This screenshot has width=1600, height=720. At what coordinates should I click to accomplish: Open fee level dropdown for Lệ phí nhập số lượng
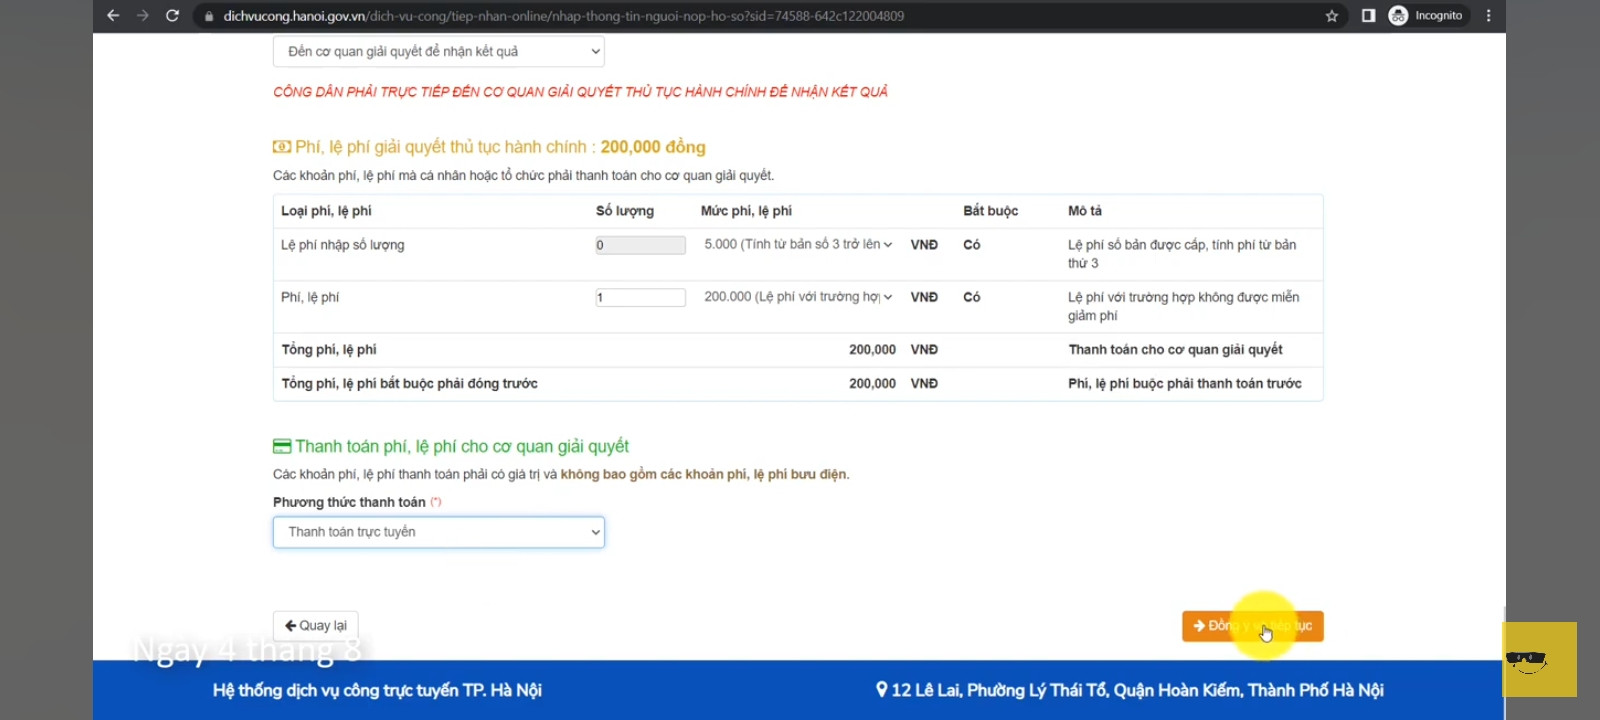pyautogui.click(x=798, y=244)
